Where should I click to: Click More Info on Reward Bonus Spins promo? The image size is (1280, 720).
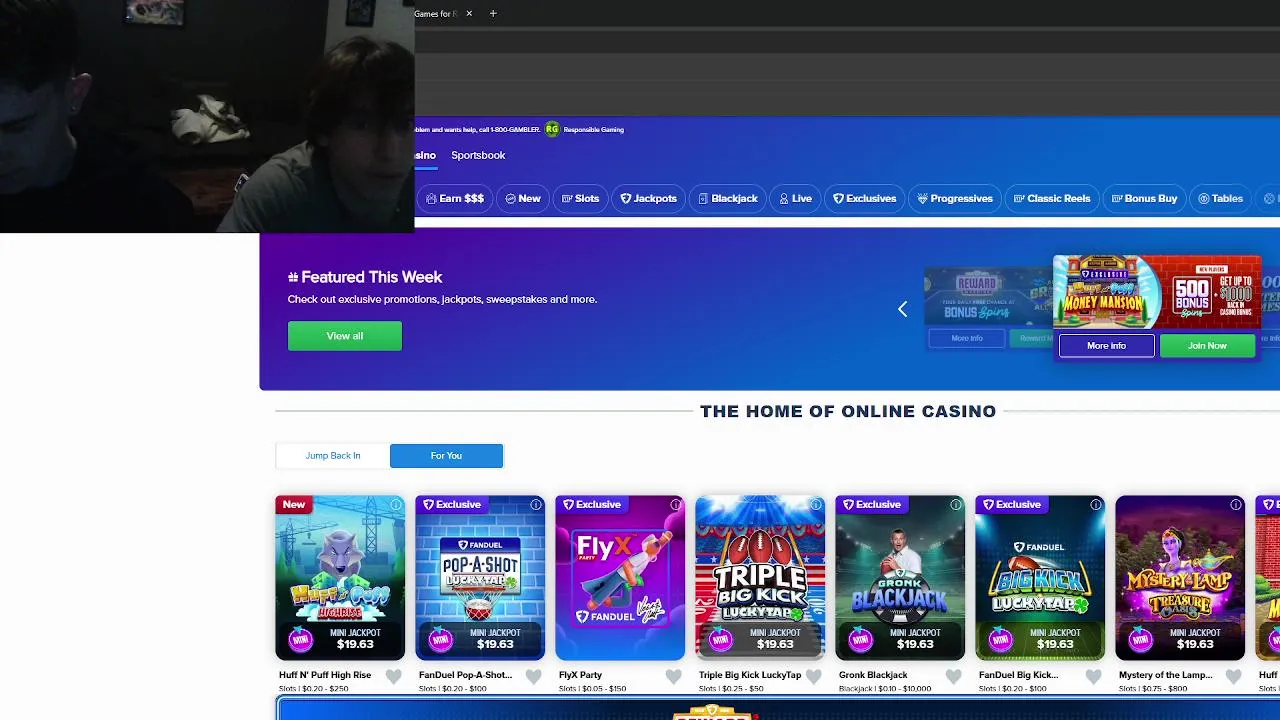[967, 338]
